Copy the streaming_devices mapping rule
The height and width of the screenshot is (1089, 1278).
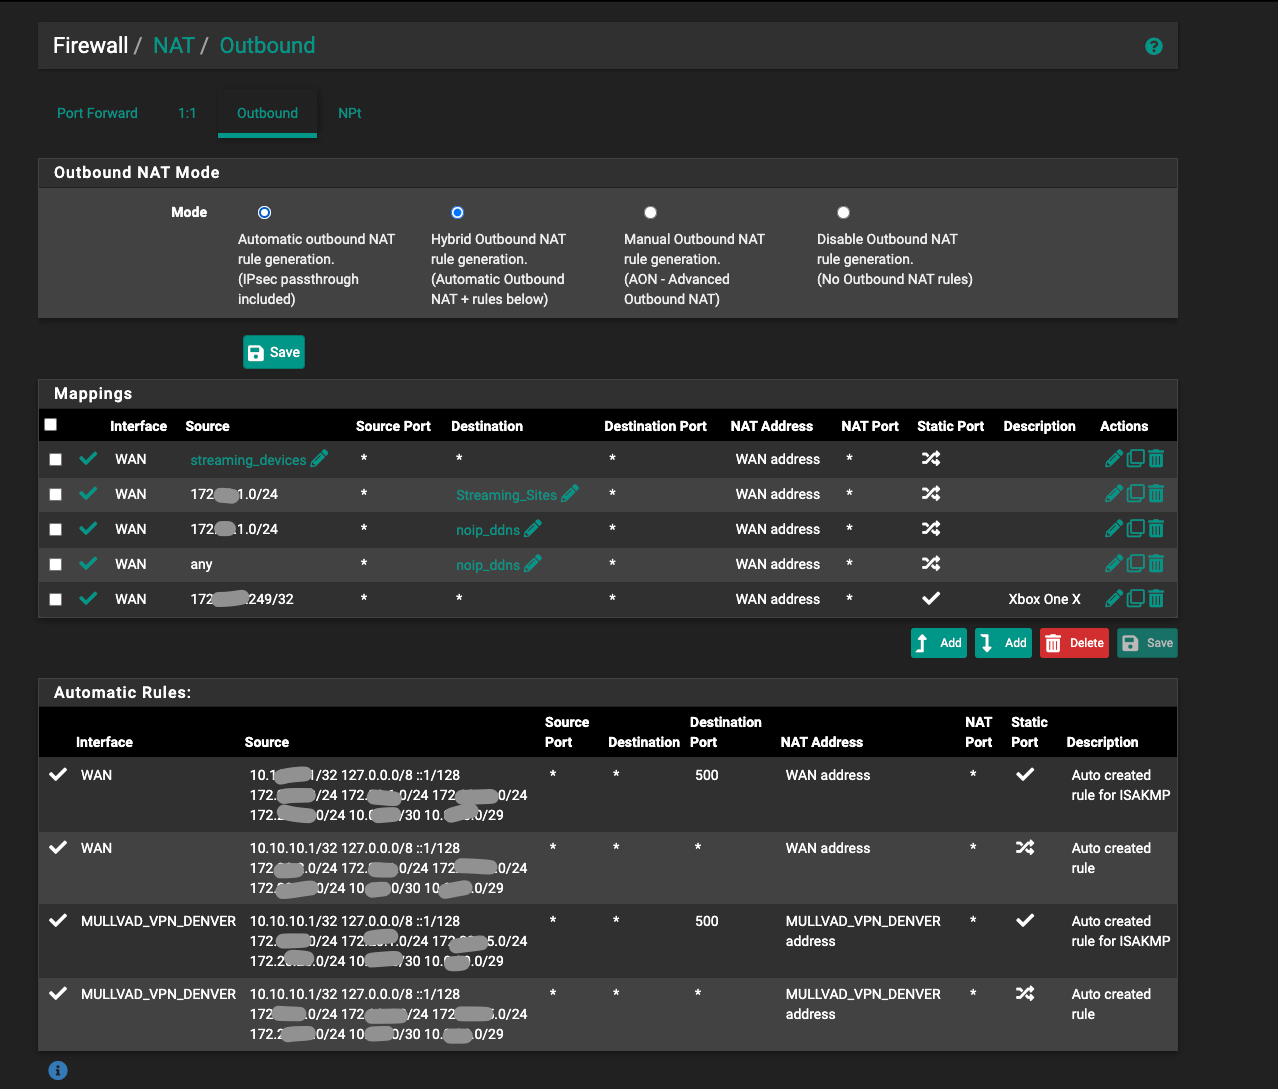point(1135,459)
